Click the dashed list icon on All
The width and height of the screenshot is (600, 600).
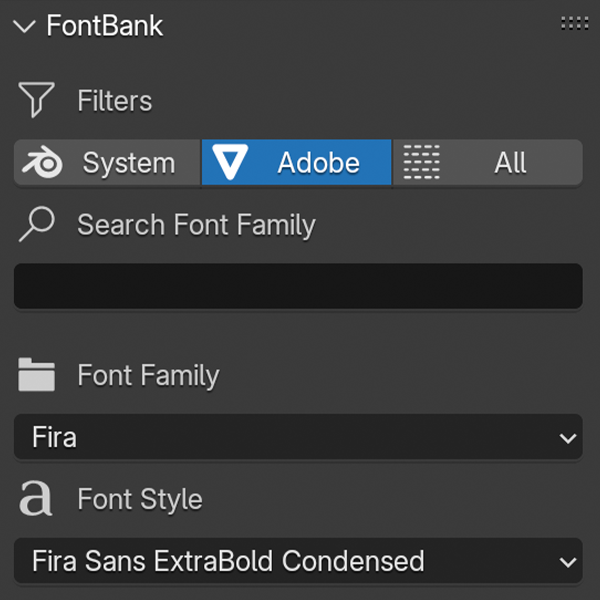click(x=422, y=162)
